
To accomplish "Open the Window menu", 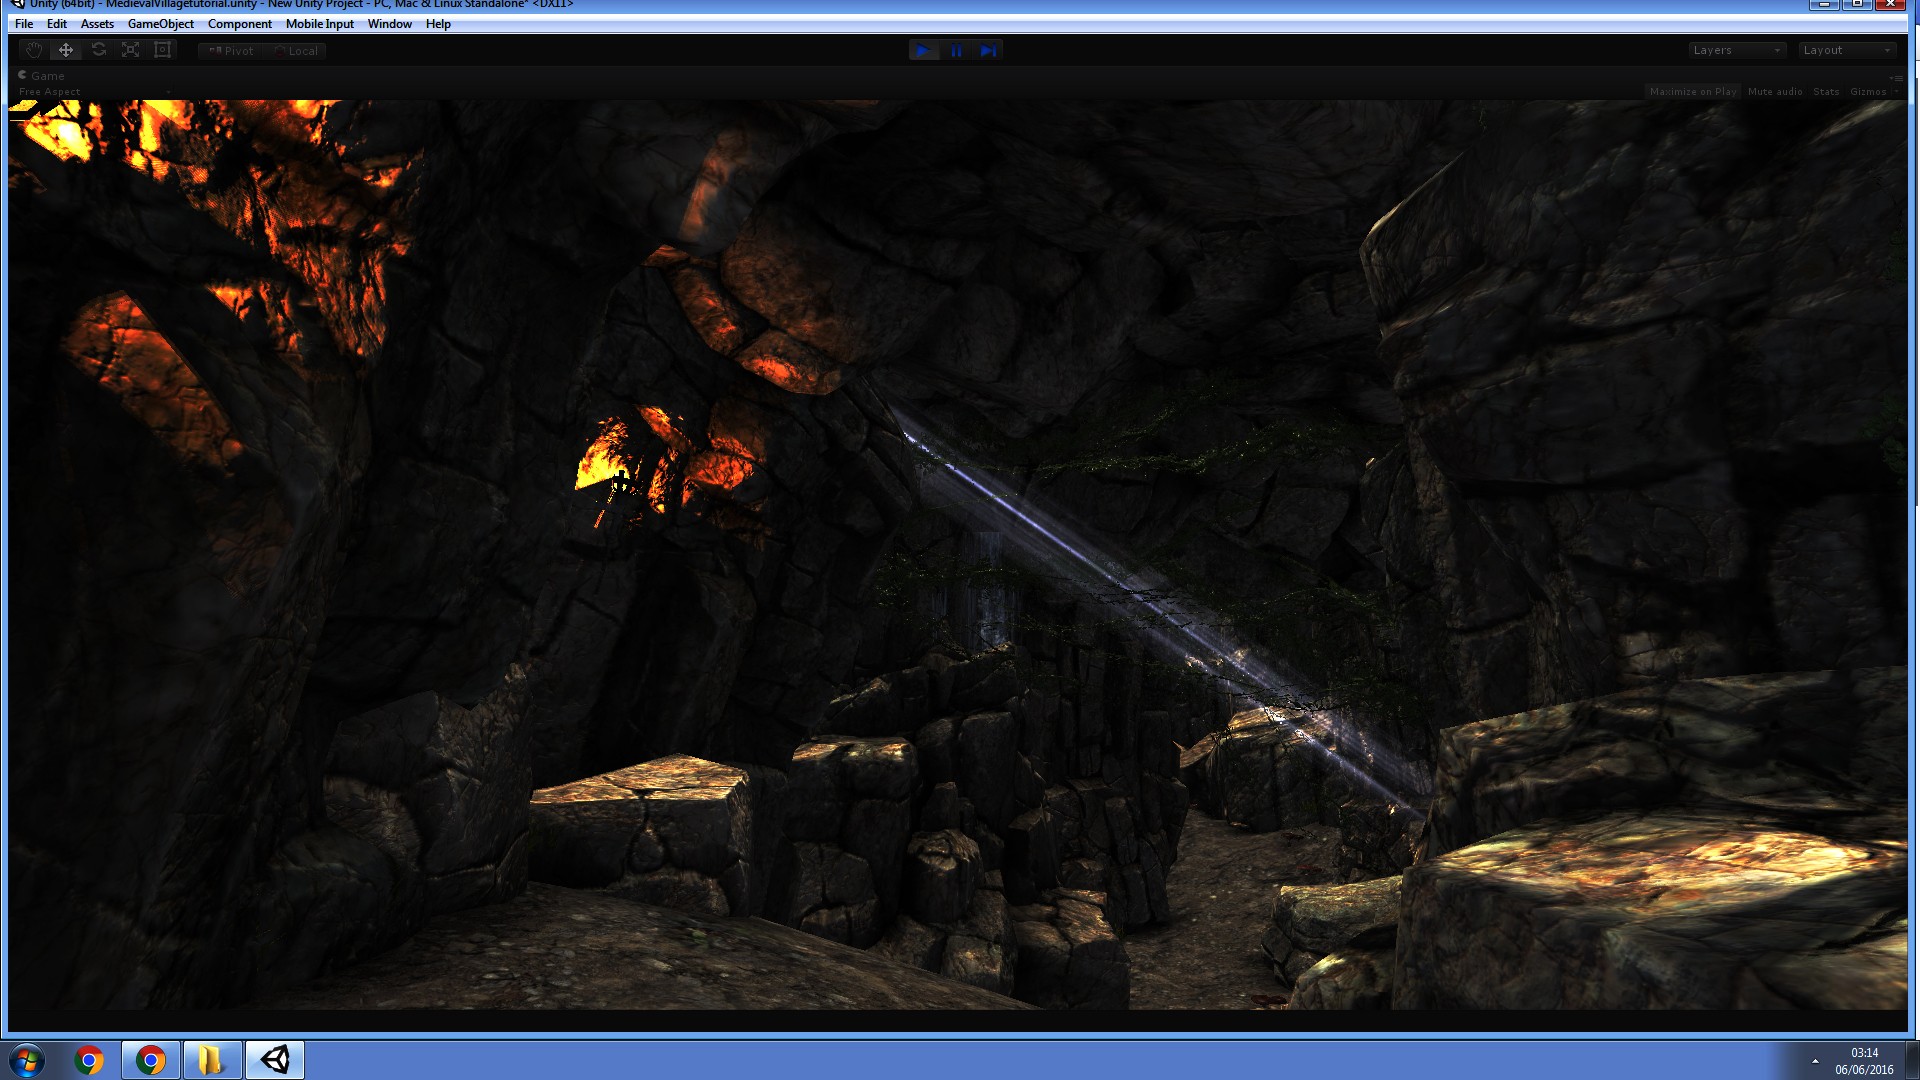I will (x=390, y=24).
